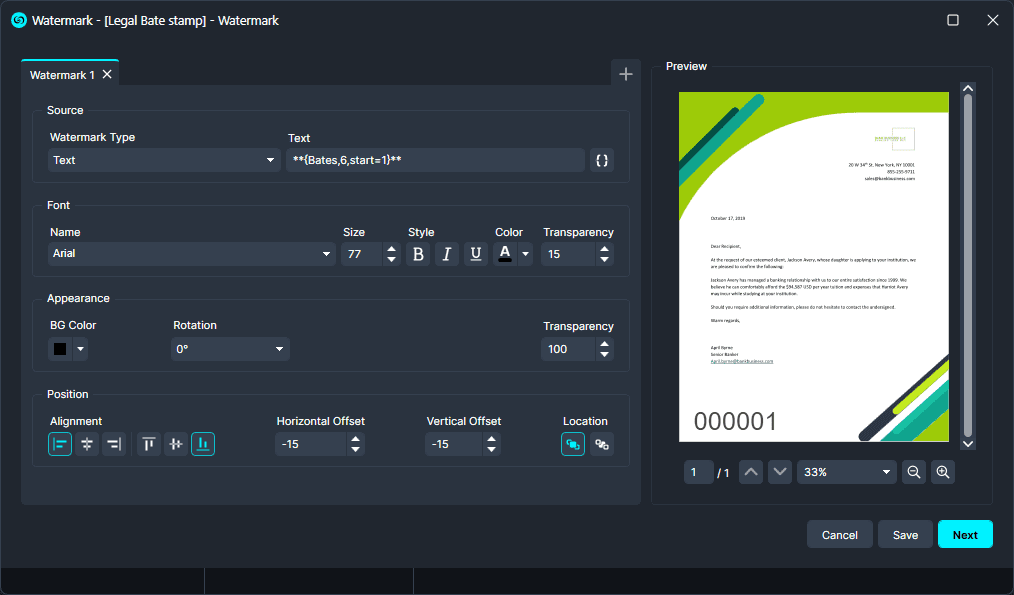Open the Watermark Type dropdown
Image resolution: width=1014 pixels, height=595 pixels.
tap(165, 160)
